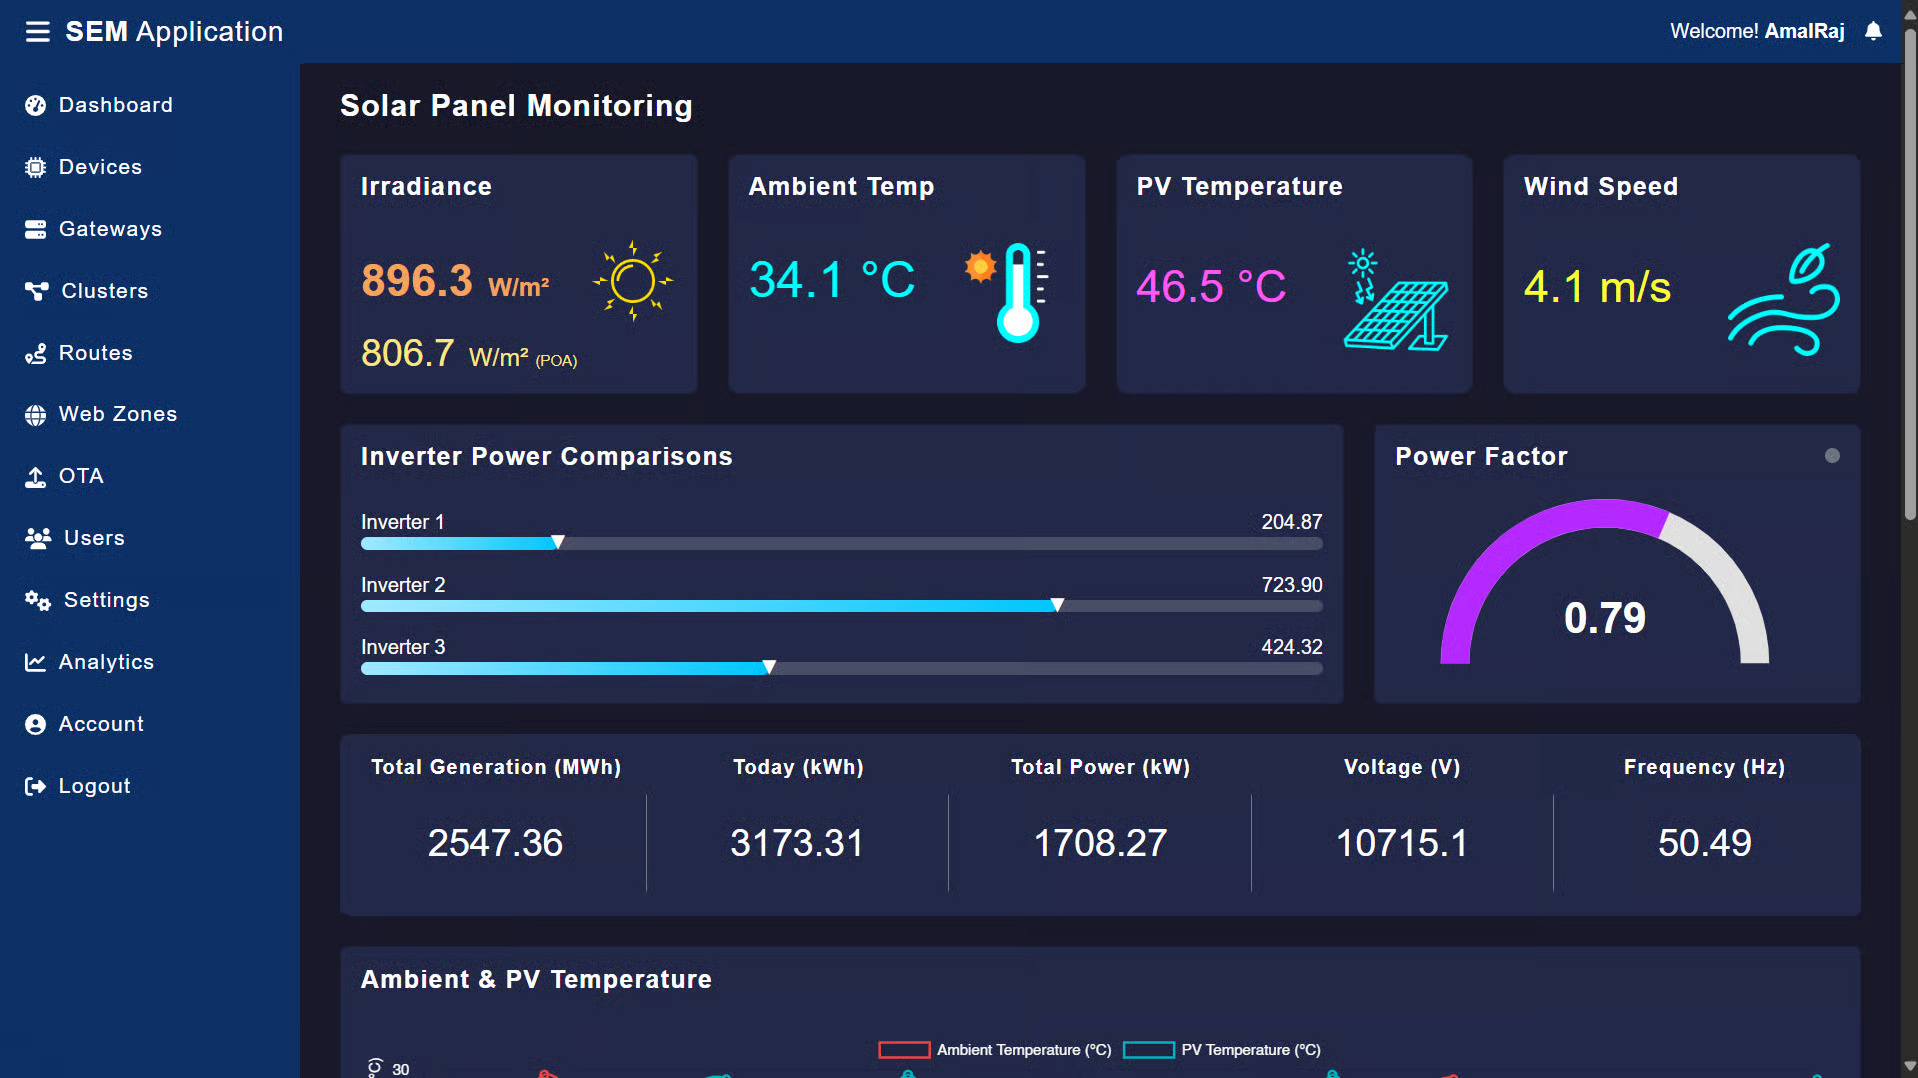Viewport: 1918px width, 1078px height.
Task: Open the Routes menu item
Action: coord(95,353)
